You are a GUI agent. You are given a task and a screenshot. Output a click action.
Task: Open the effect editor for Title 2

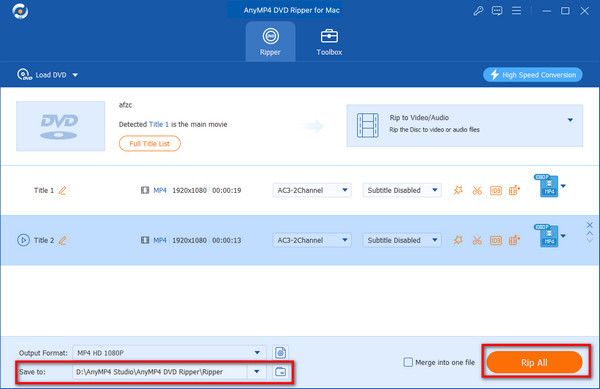[x=458, y=240]
